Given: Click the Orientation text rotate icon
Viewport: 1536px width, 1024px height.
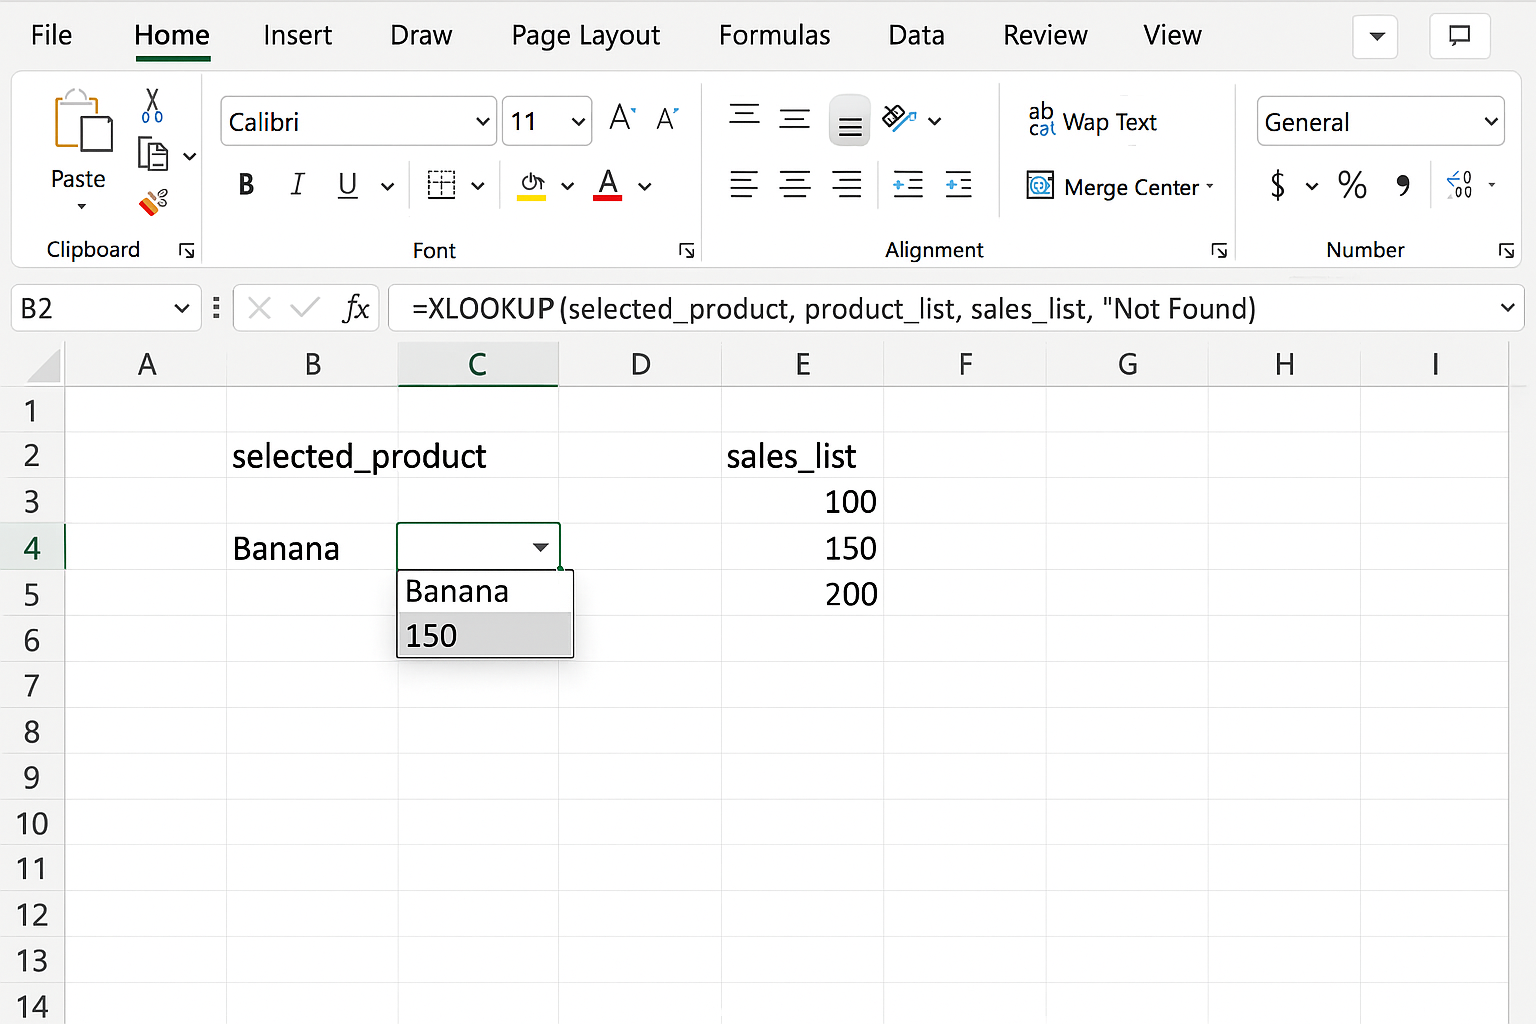Looking at the screenshot, I should (x=898, y=119).
